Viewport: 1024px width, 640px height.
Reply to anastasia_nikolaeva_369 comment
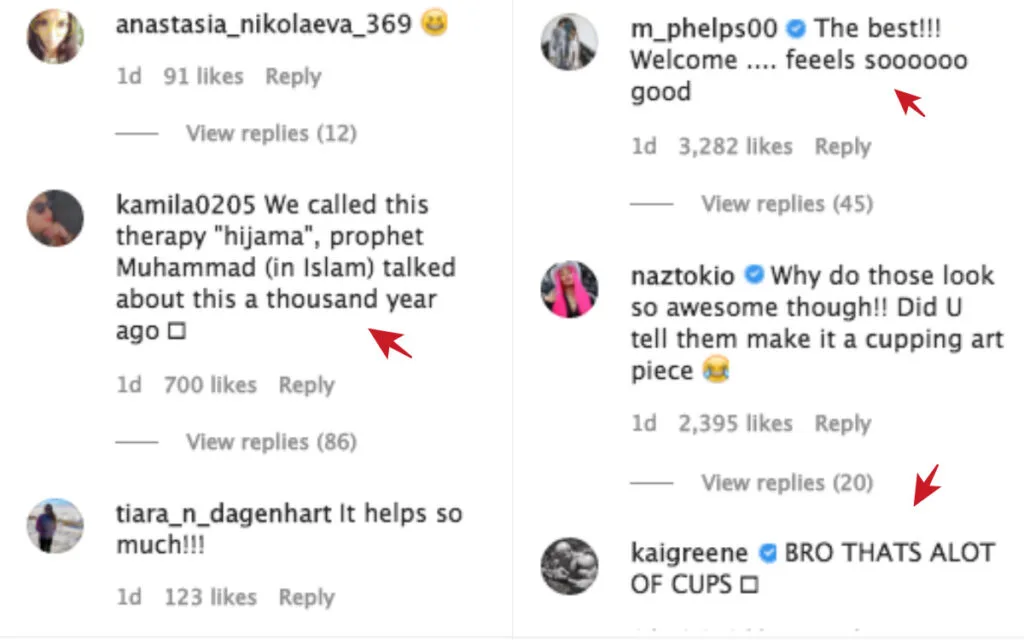(292, 76)
